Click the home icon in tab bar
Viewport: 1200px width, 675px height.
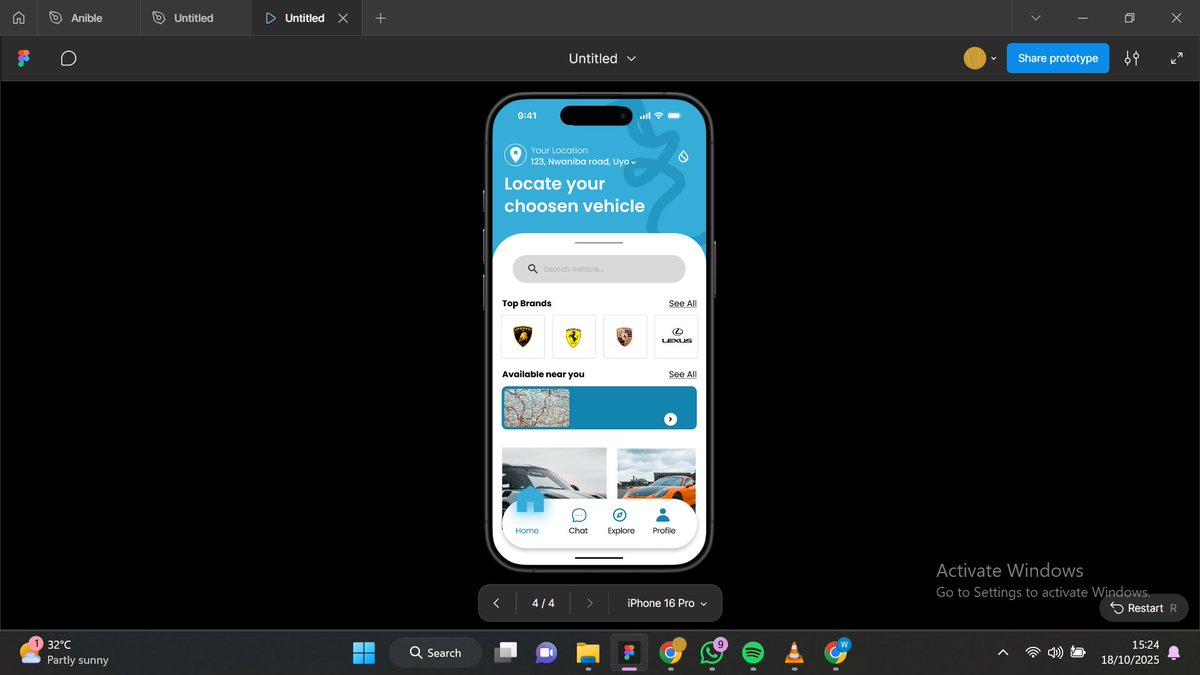click(x=19, y=18)
